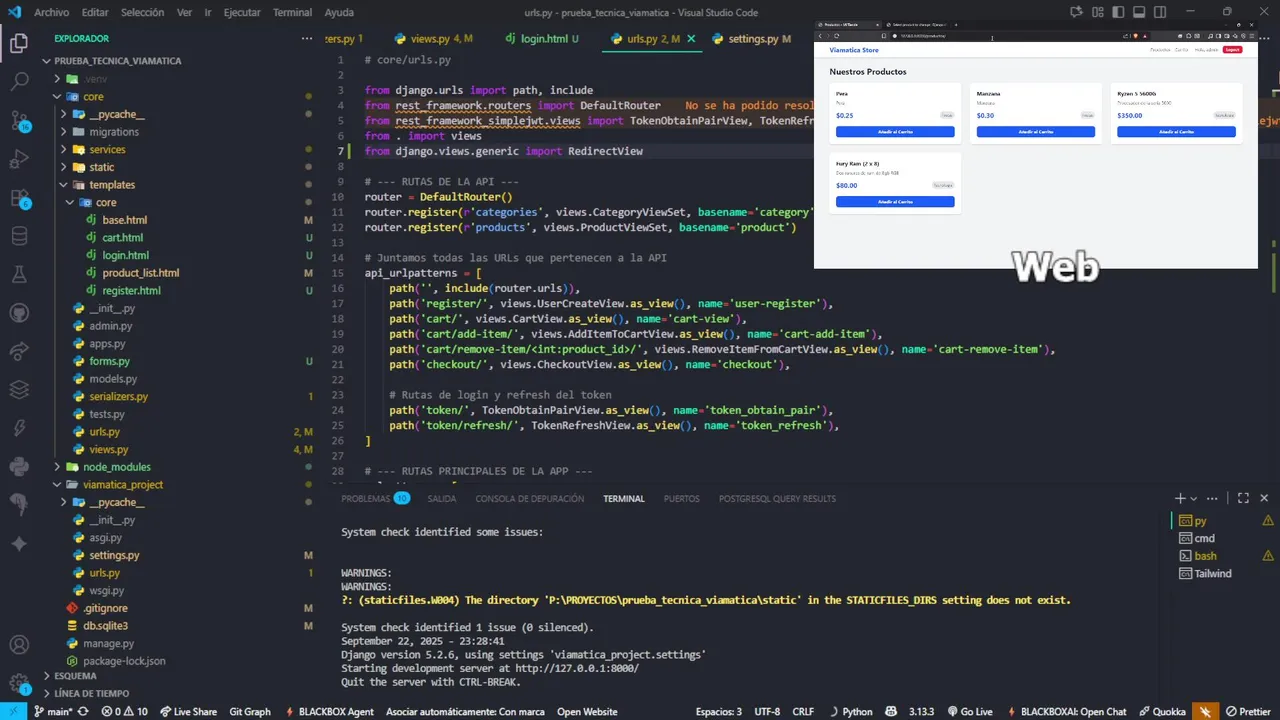Switch to the CONSOLA DE DEPURACIÓN tab
Viewport: 1280px width, 720px height.
click(529, 498)
